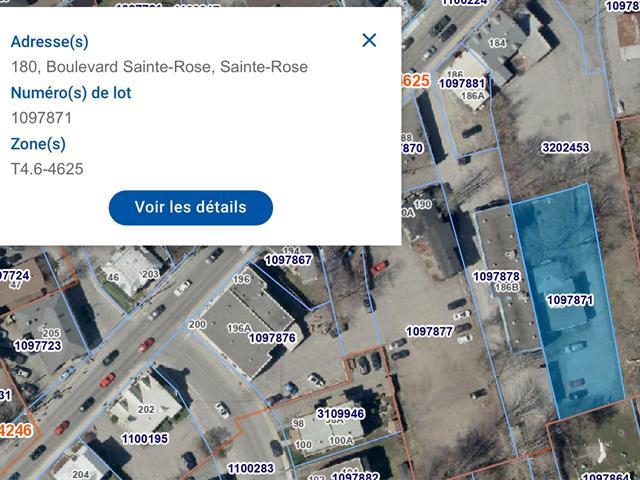Click lot number 1097878 label
The height and width of the screenshot is (480, 640).
[496, 276]
